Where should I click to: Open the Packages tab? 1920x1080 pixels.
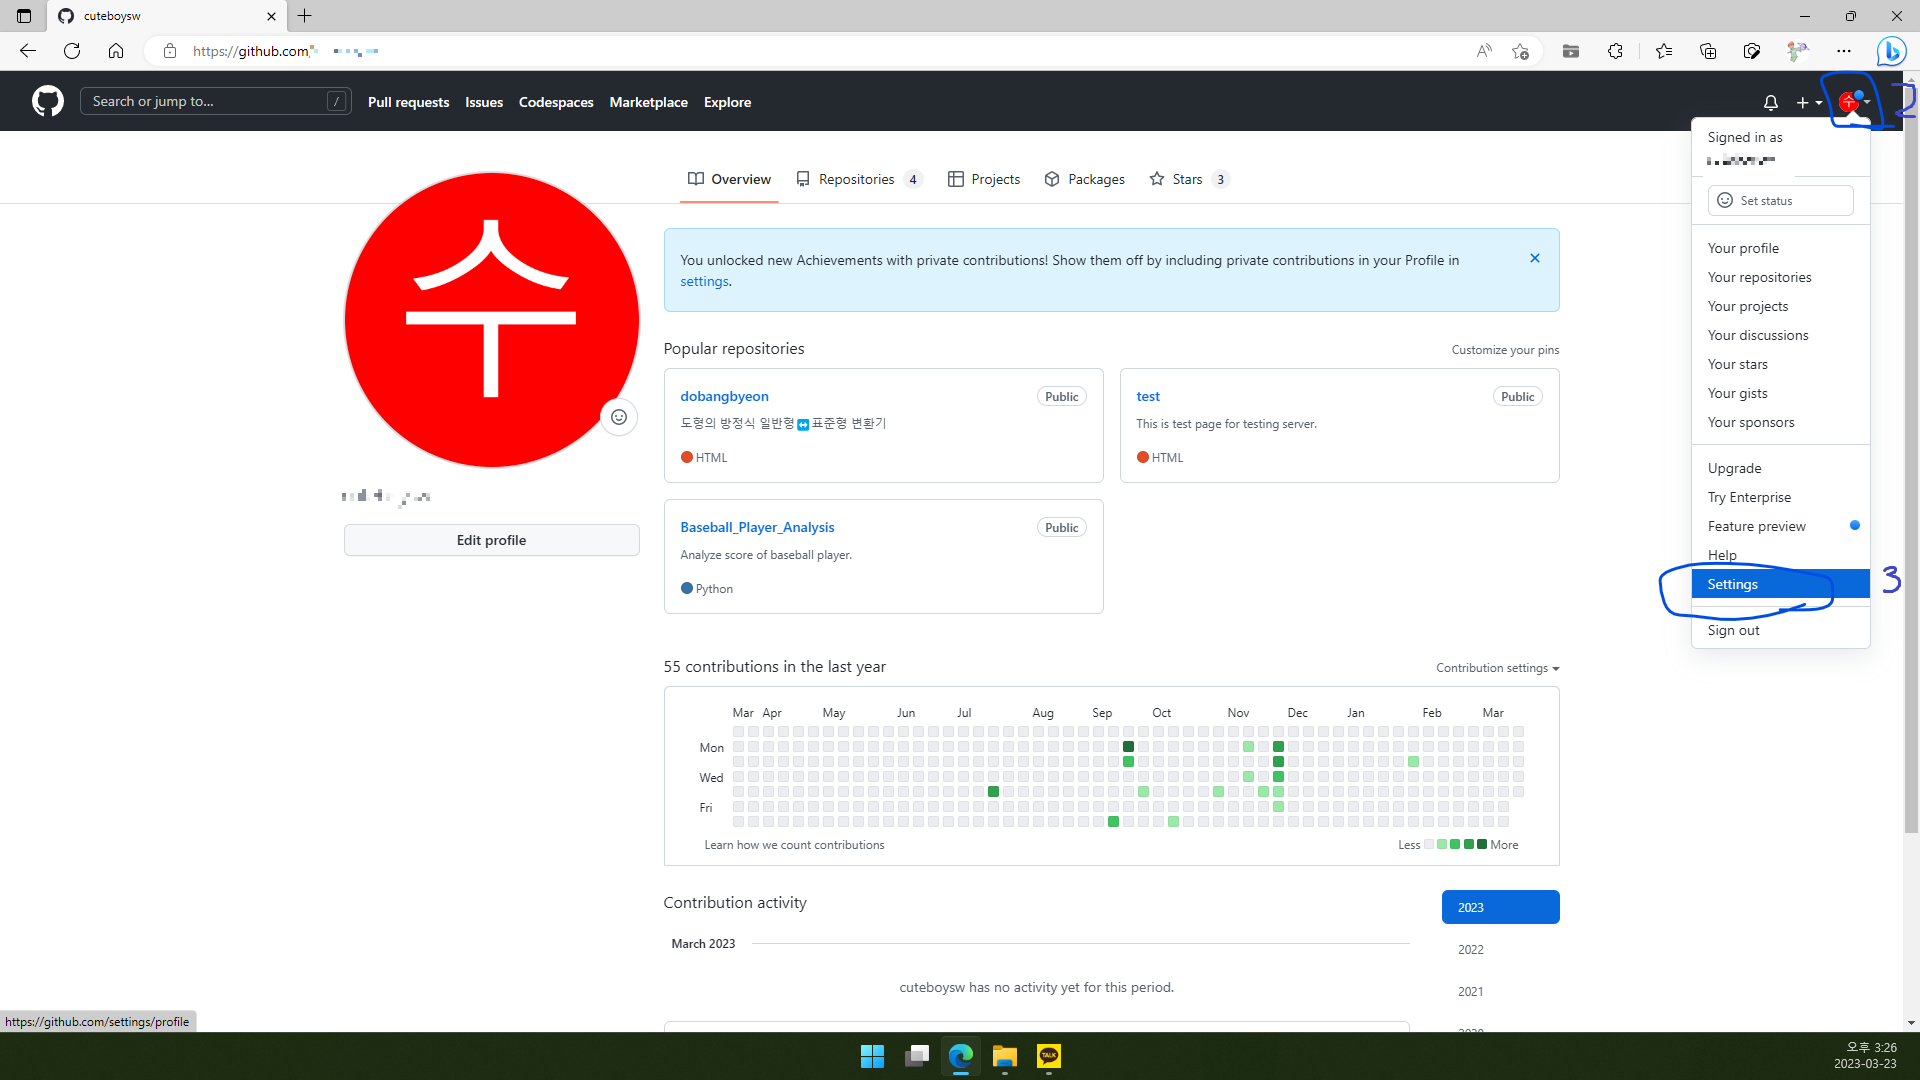(1085, 179)
